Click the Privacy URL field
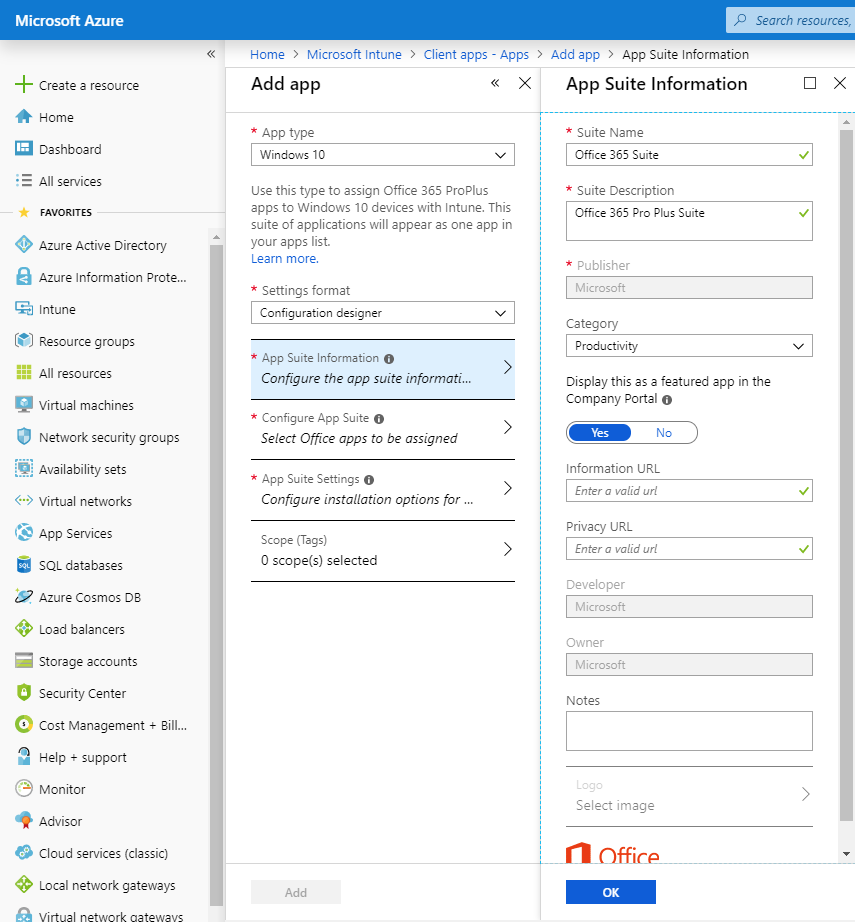The image size is (855, 922). point(689,549)
